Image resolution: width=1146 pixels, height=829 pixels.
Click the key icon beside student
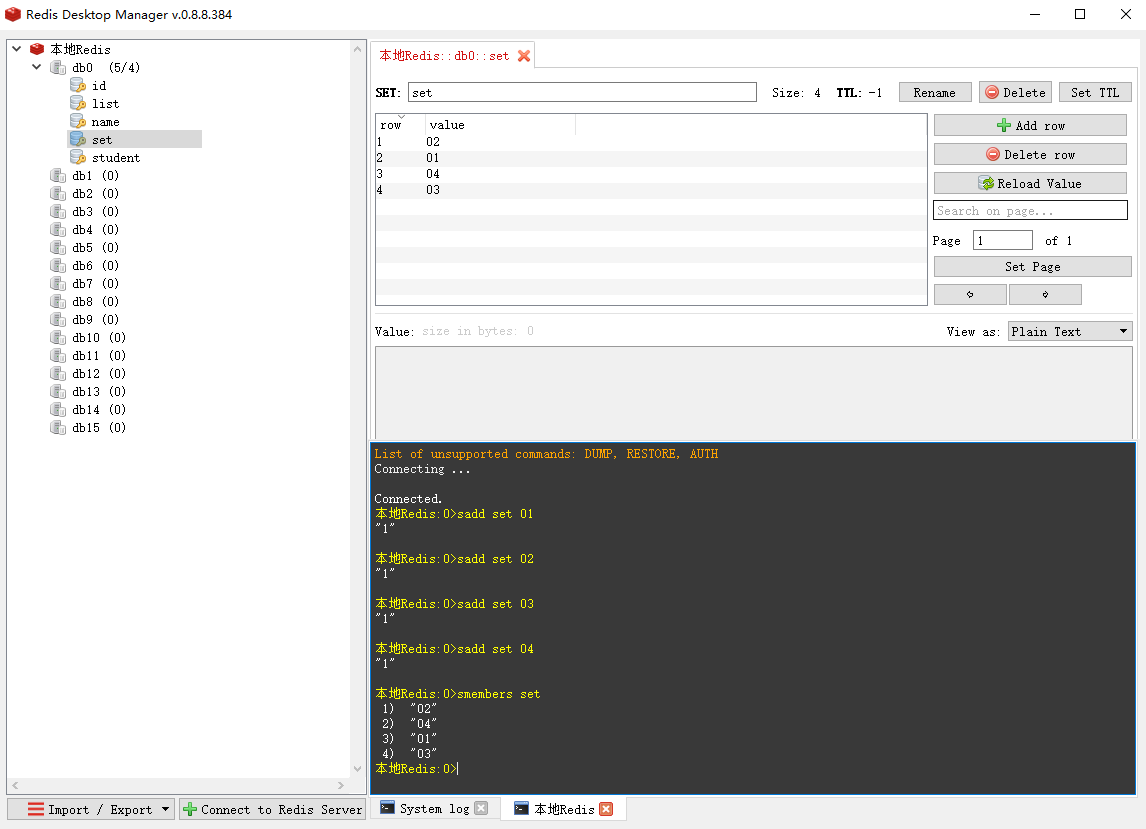point(77,157)
